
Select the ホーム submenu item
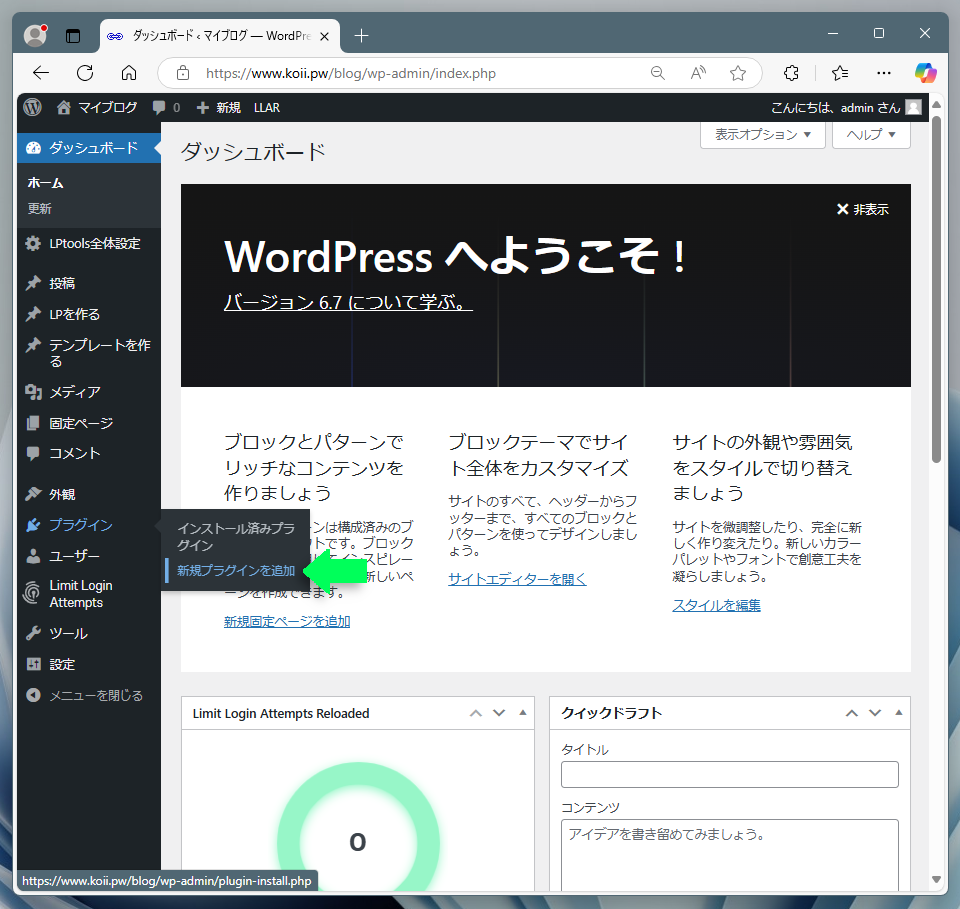(x=45, y=183)
